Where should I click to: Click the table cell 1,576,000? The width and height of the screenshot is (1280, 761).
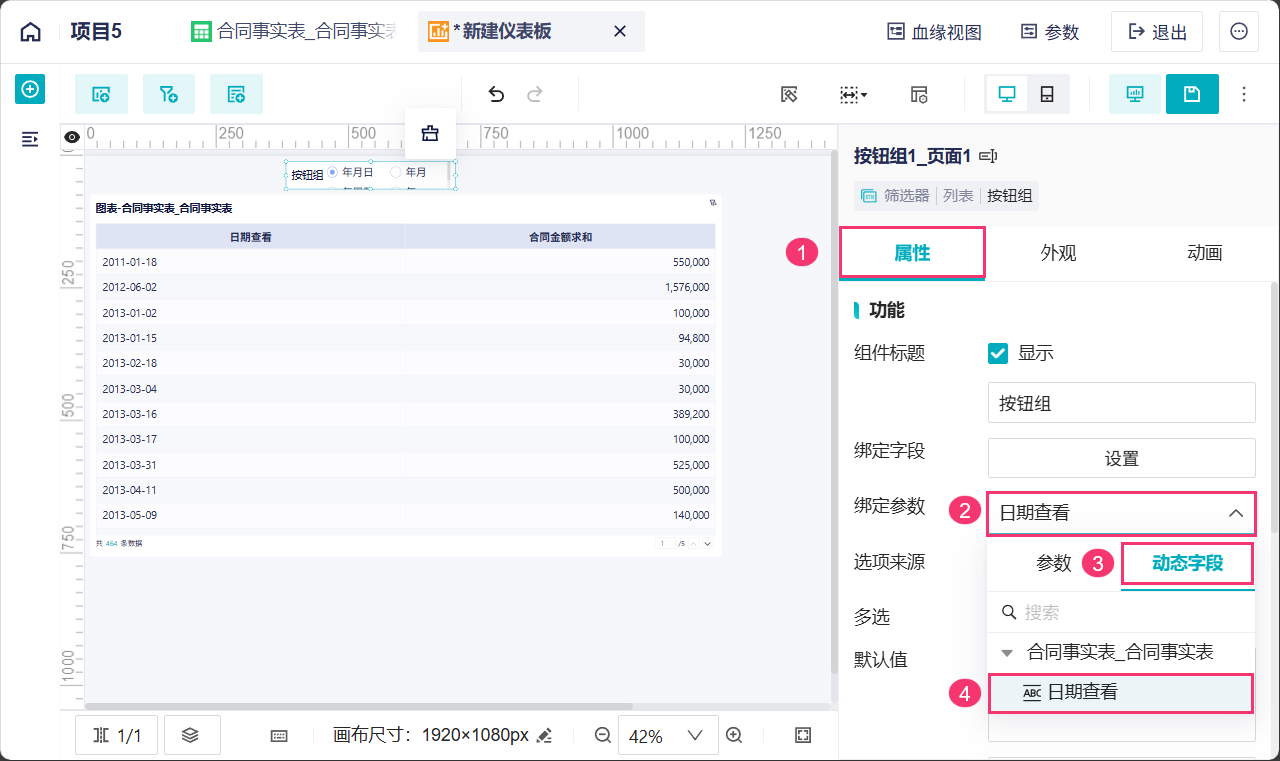687,287
